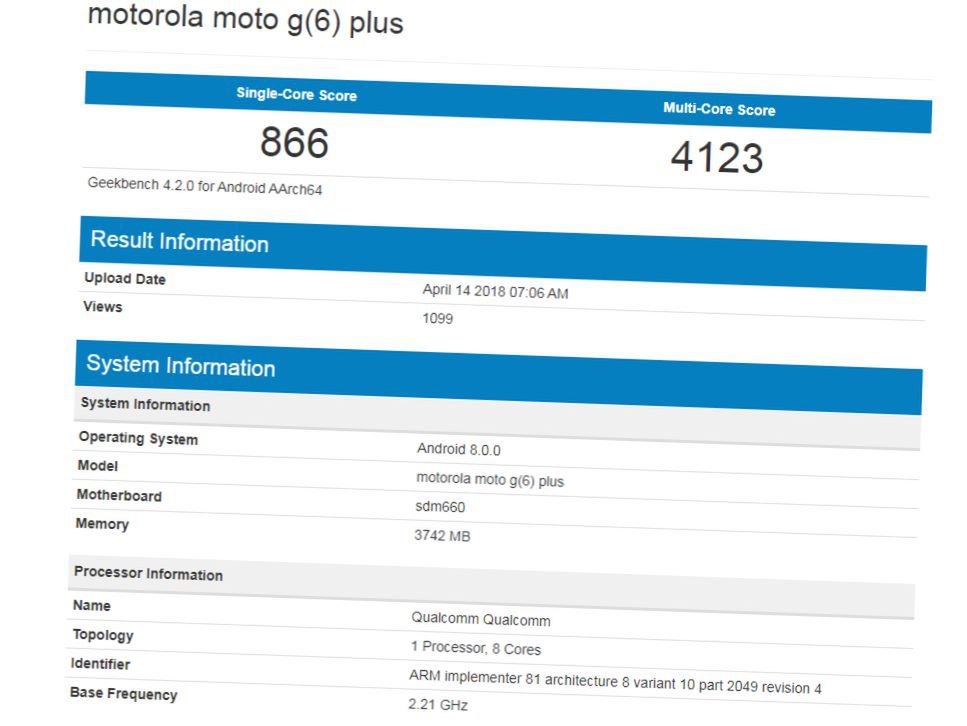Viewport: 967px width, 726px height.
Task: Select the Identifier label
Action: point(101,664)
